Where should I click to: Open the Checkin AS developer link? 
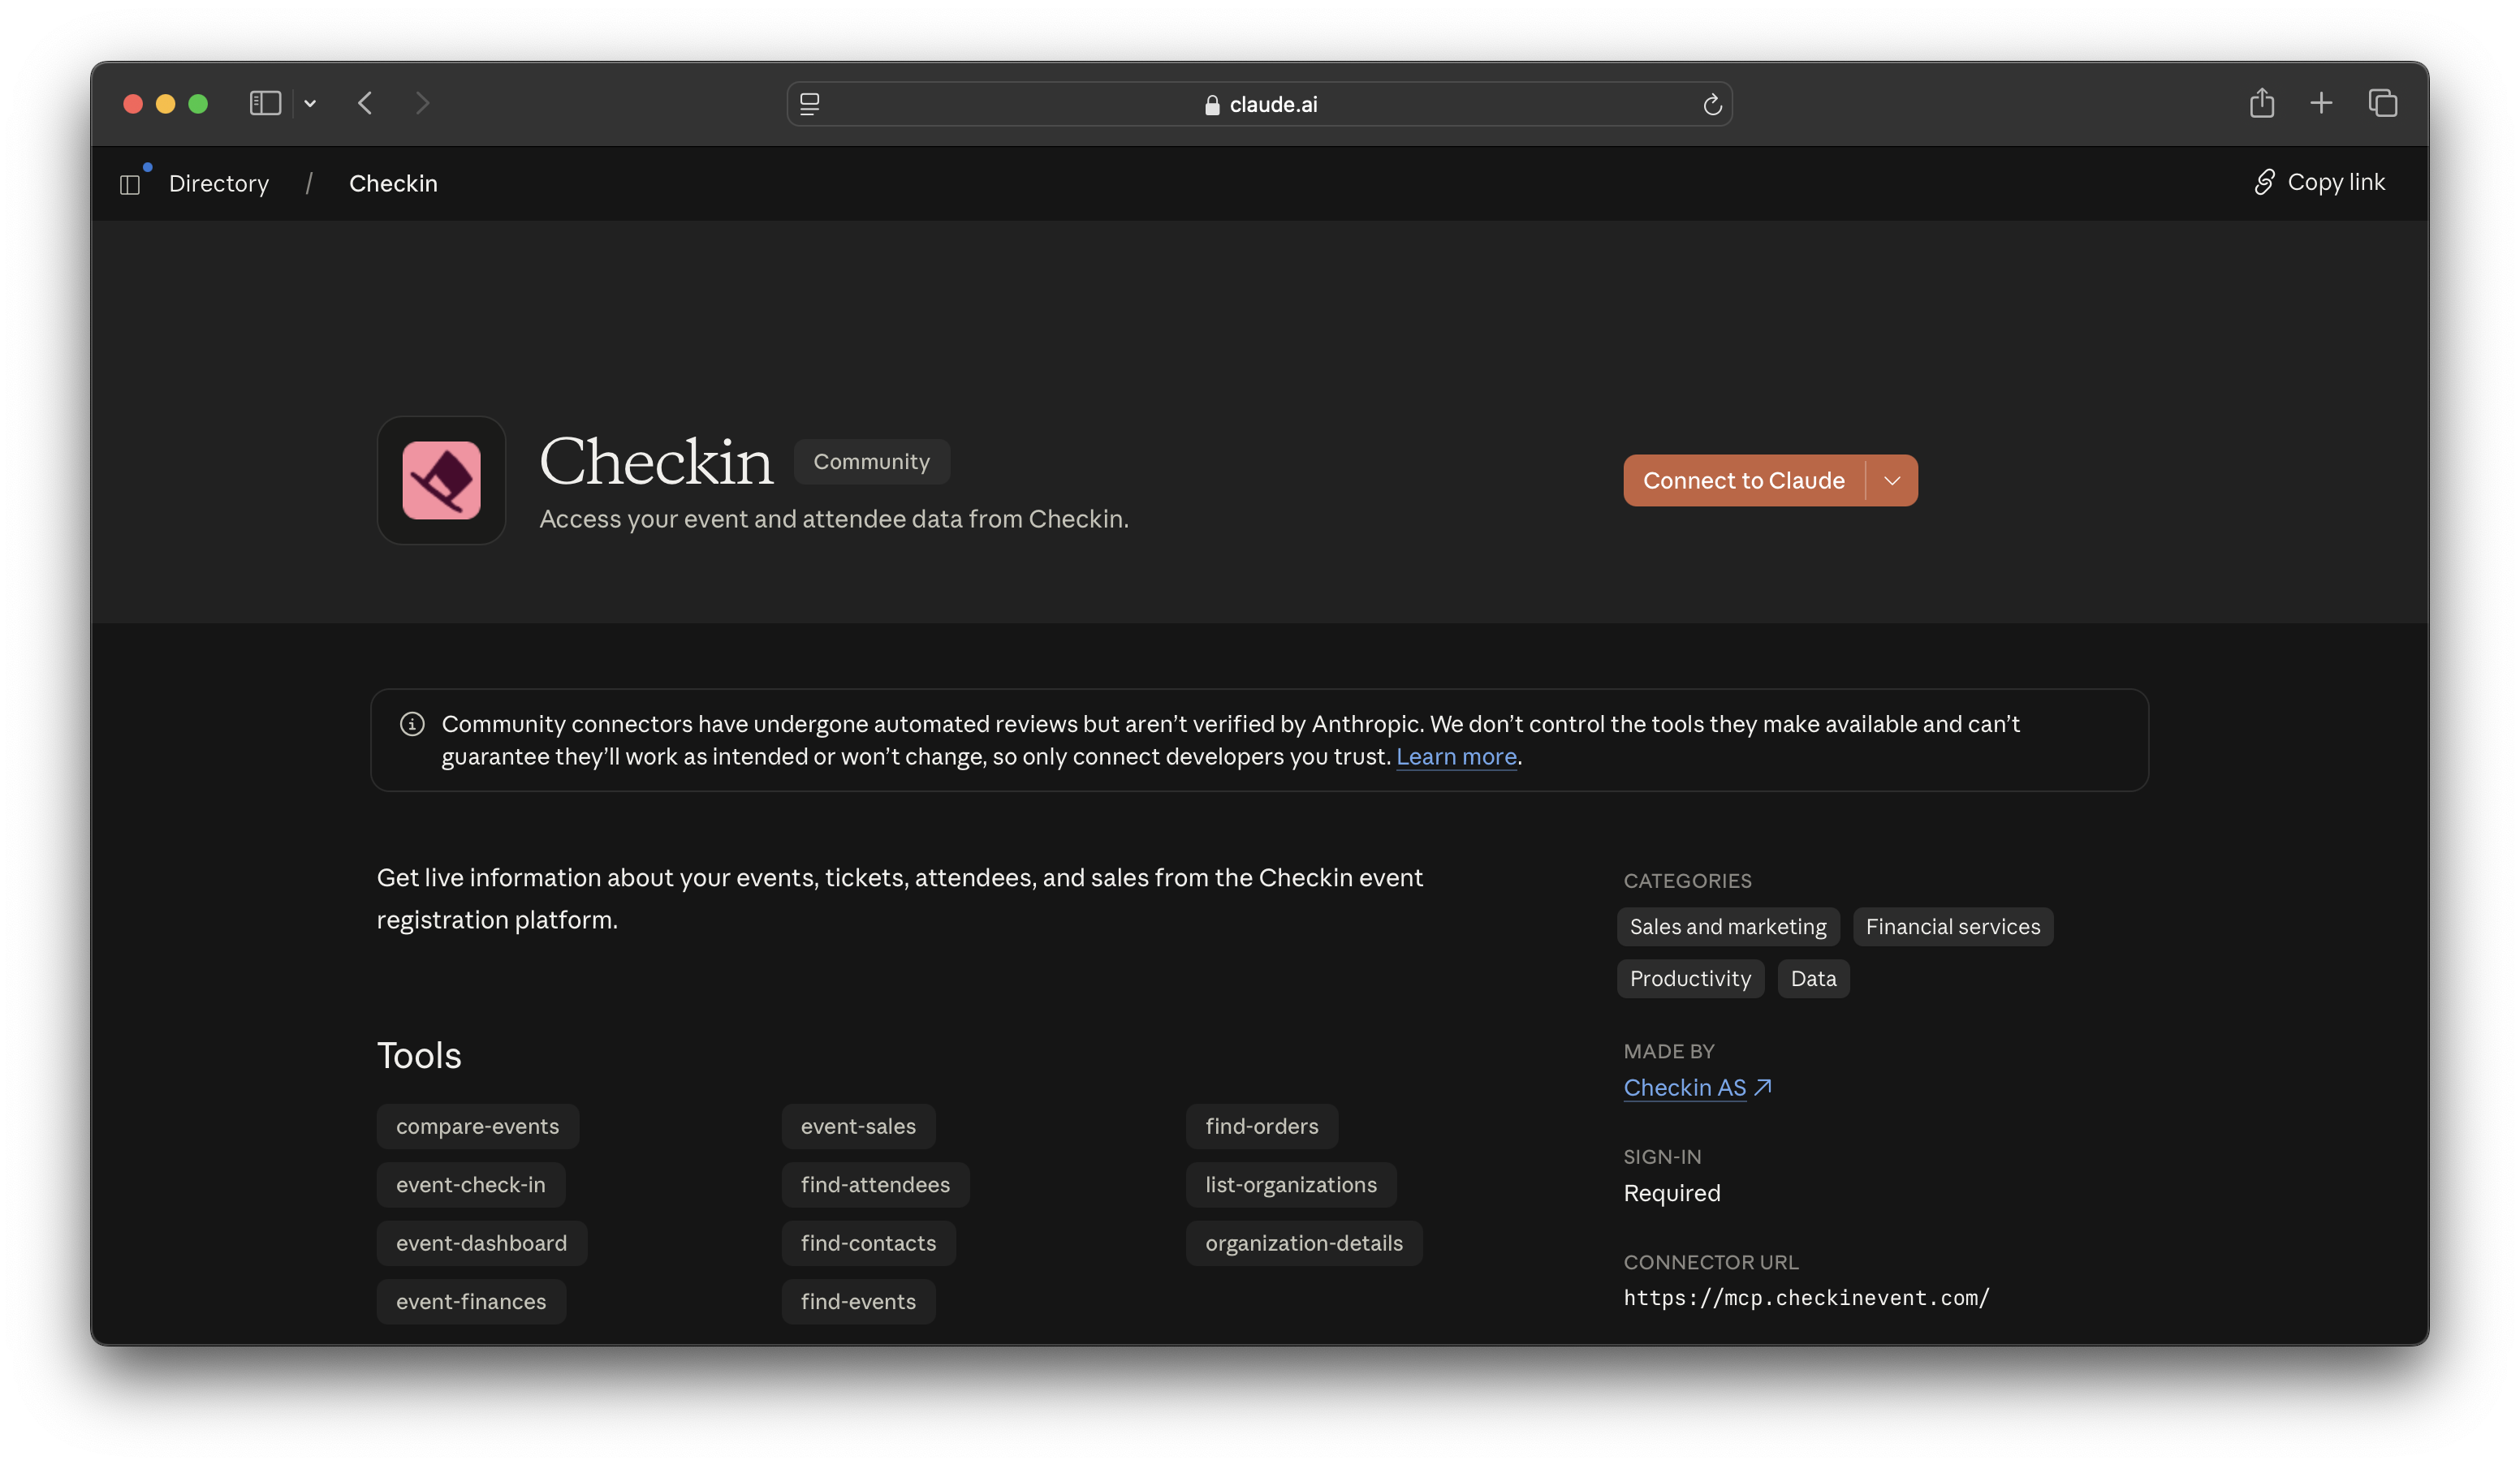coord(1684,1088)
